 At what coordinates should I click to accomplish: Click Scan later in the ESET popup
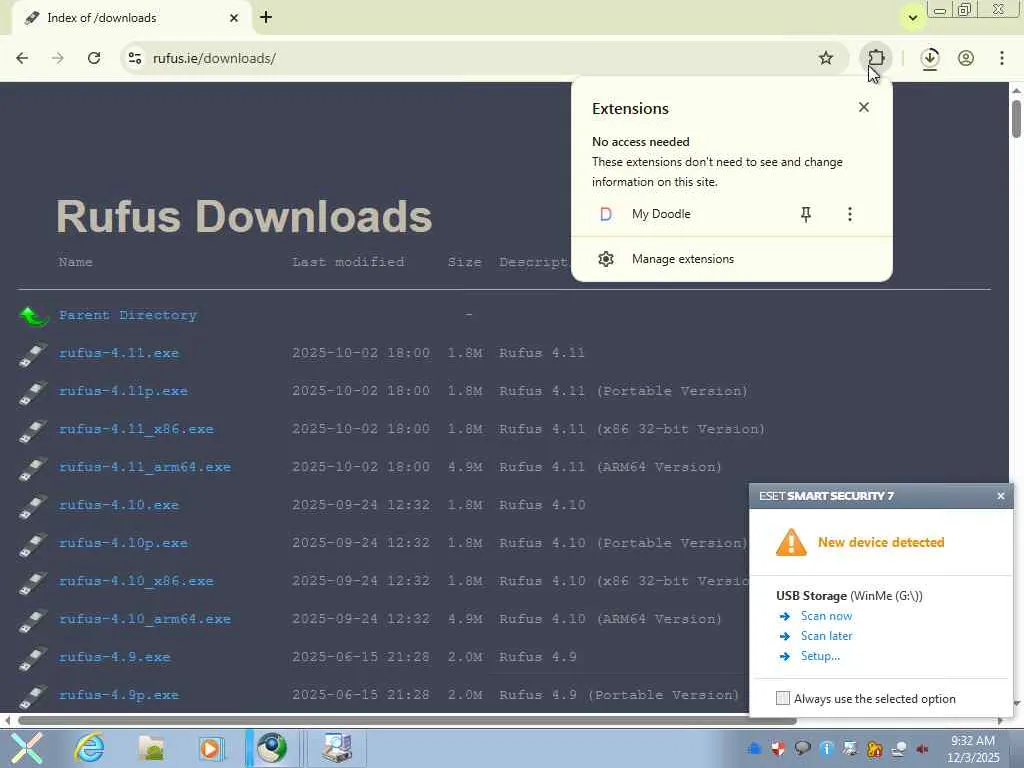[x=826, y=635]
